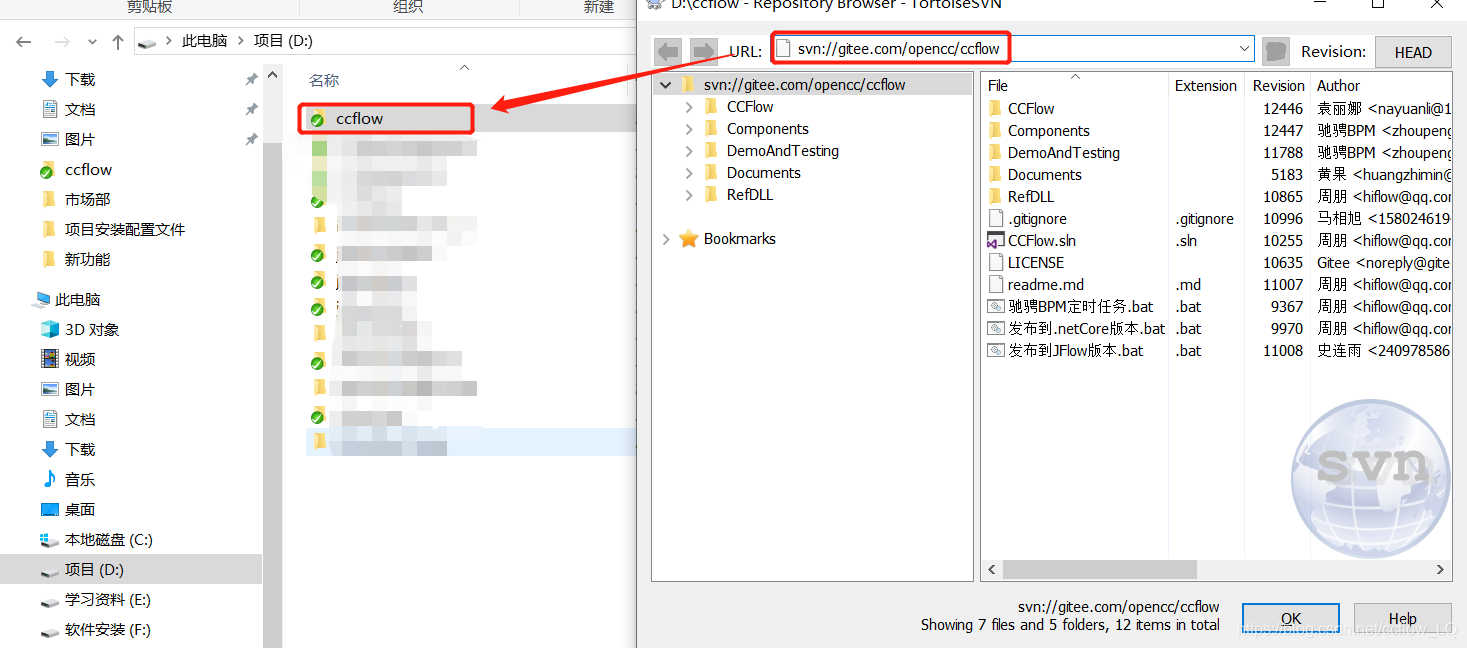The height and width of the screenshot is (648, 1467).
Task: Select 桌面 in Explorer sidebar
Action: coord(80,509)
